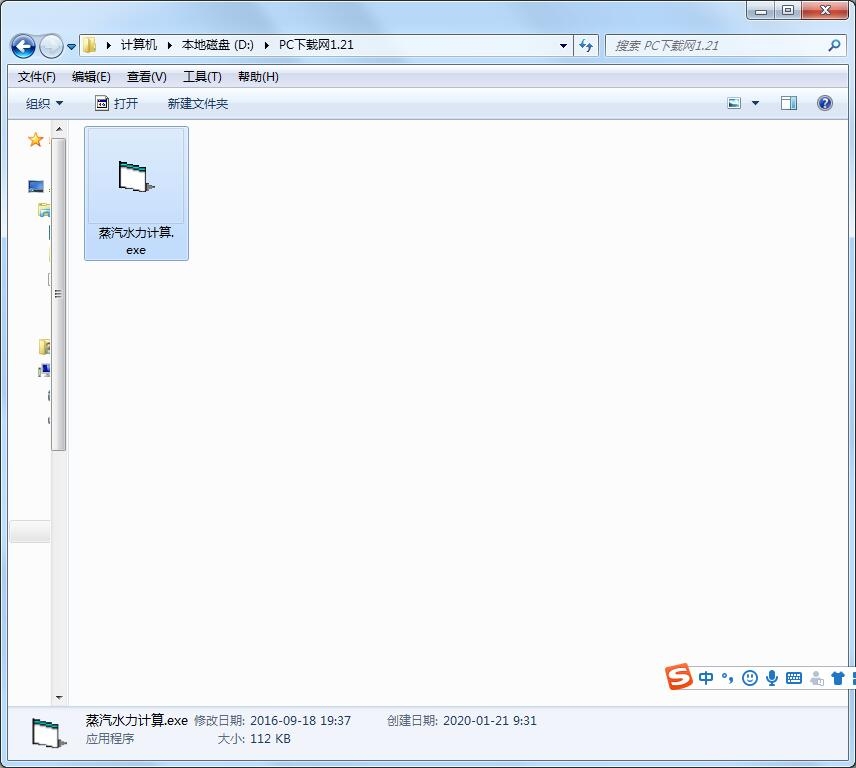This screenshot has width=856, height=768.
Task: Click the navigation pane scroll down arrow
Action: 59,698
